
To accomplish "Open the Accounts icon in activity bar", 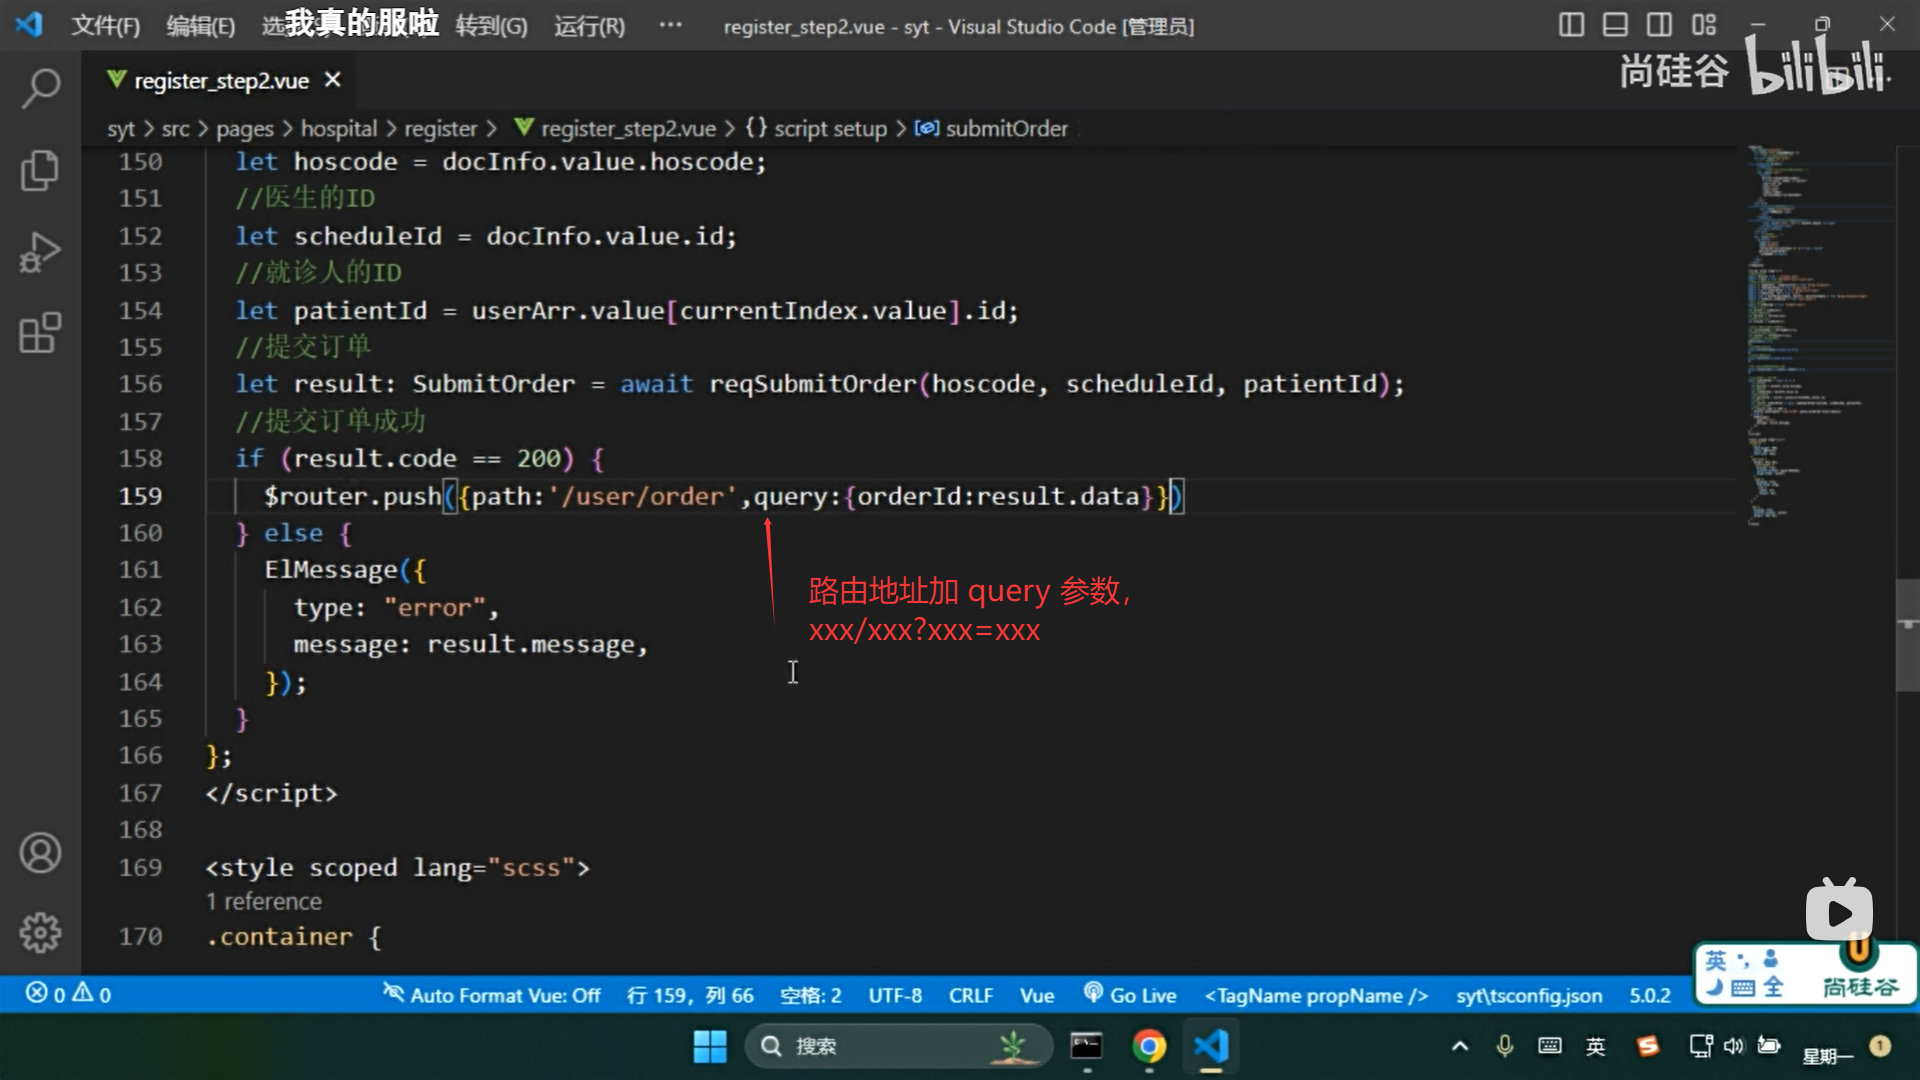I will 40,853.
